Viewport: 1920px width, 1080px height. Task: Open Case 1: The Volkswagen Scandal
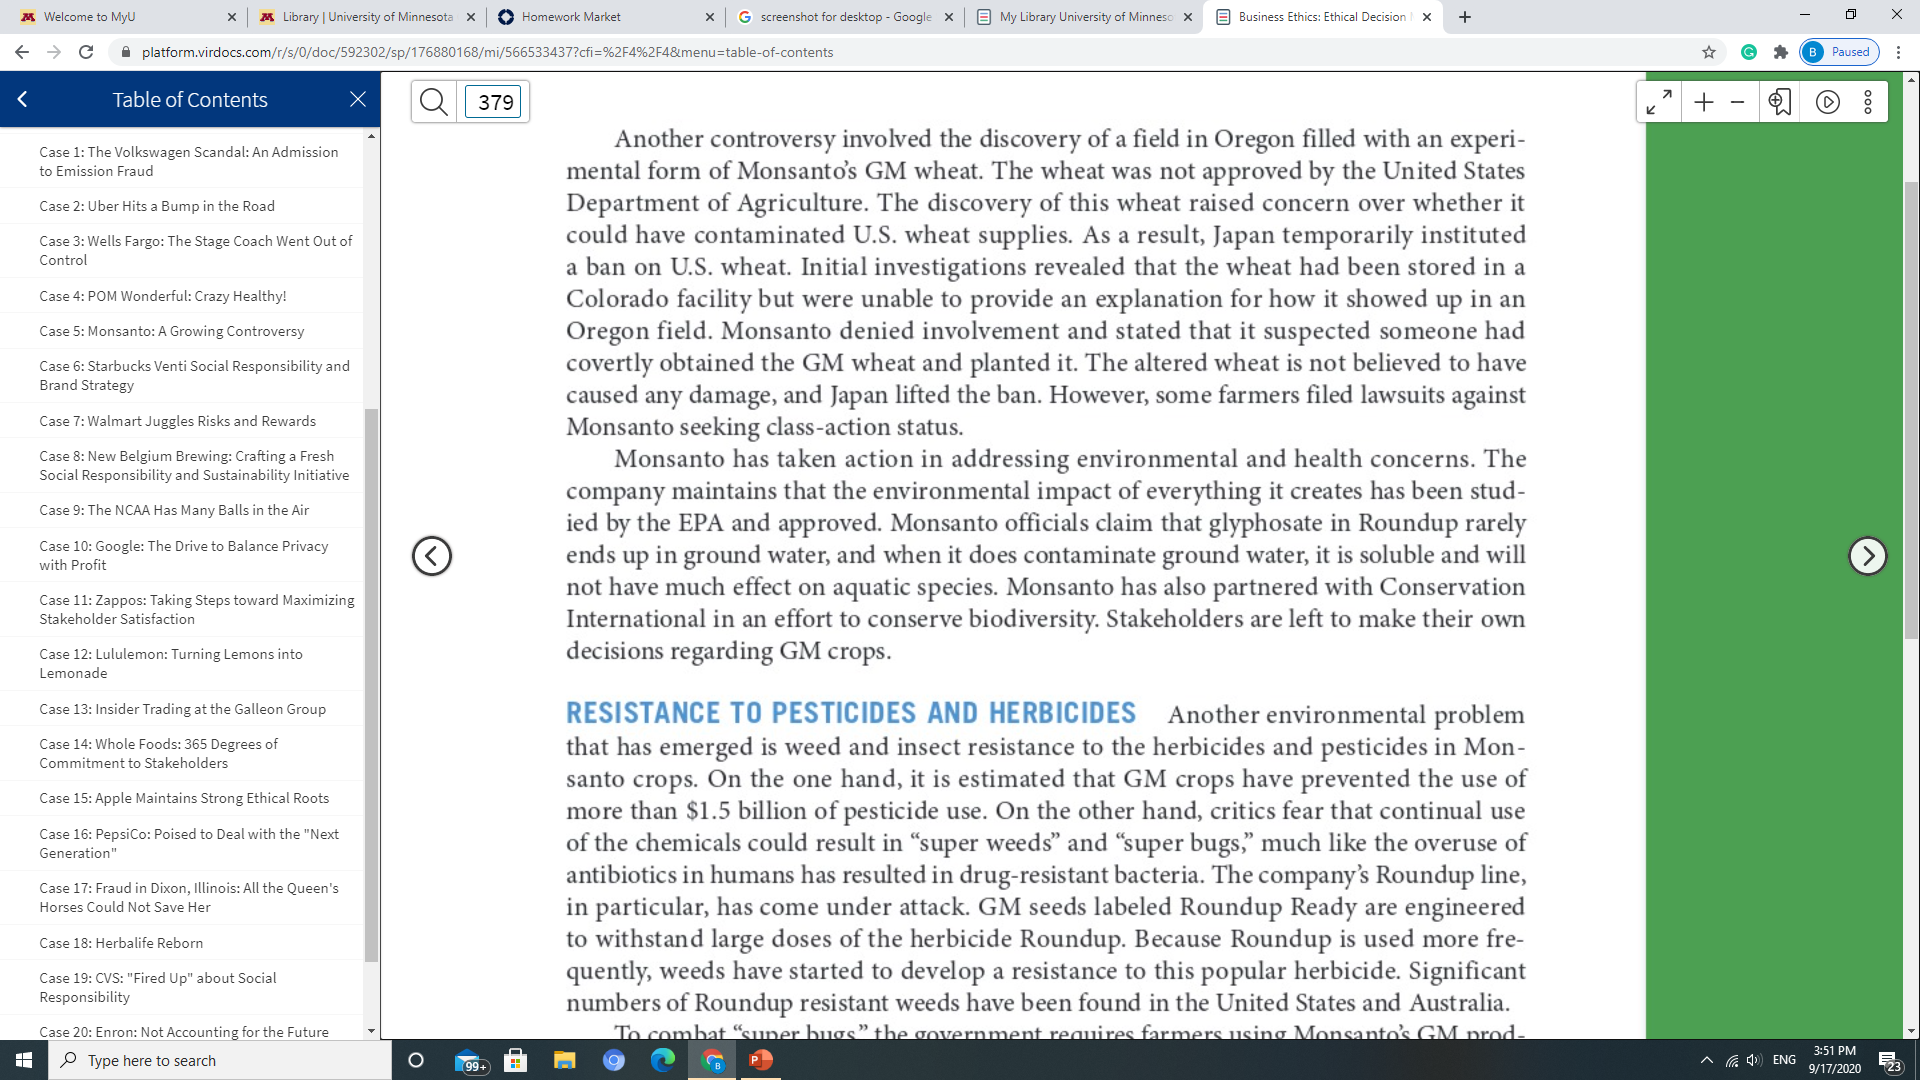click(x=189, y=161)
